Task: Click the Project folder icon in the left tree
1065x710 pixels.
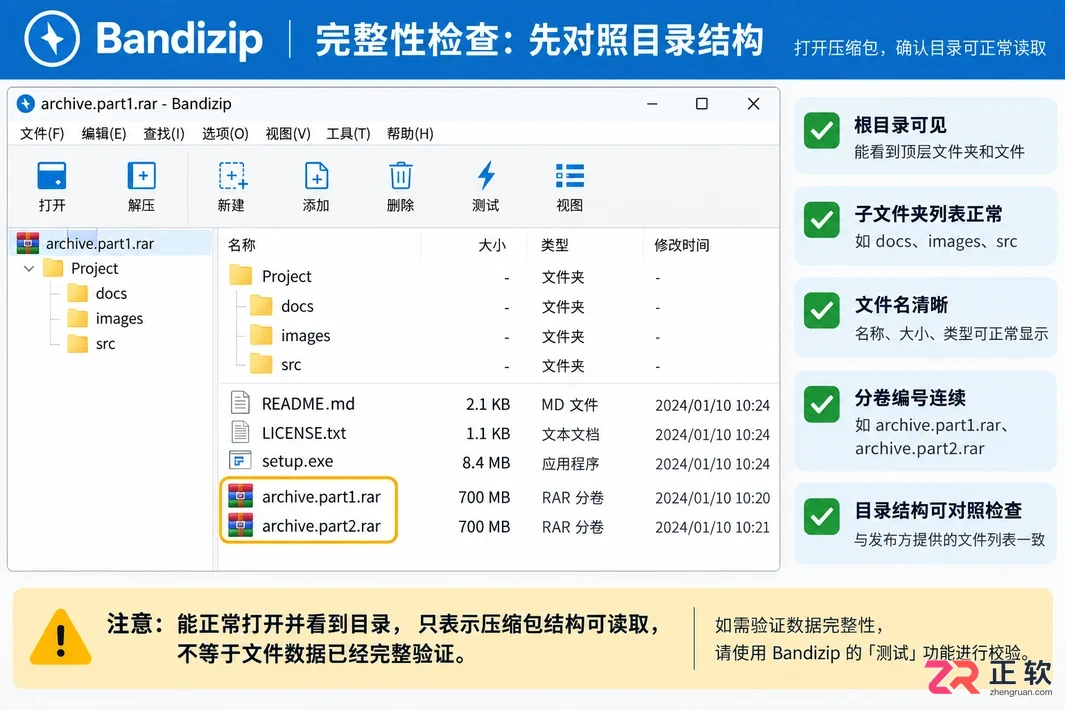Action: pyautogui.click(x=53, y=268)
